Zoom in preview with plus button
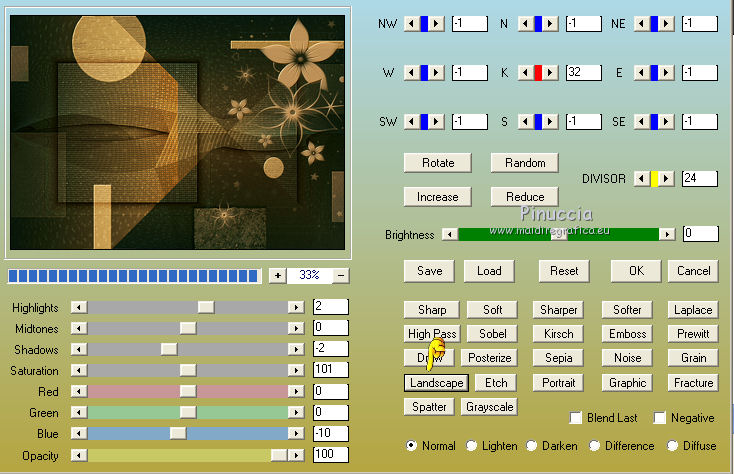The height and width of the screenshot is (474, 734). tap(278, 276)
